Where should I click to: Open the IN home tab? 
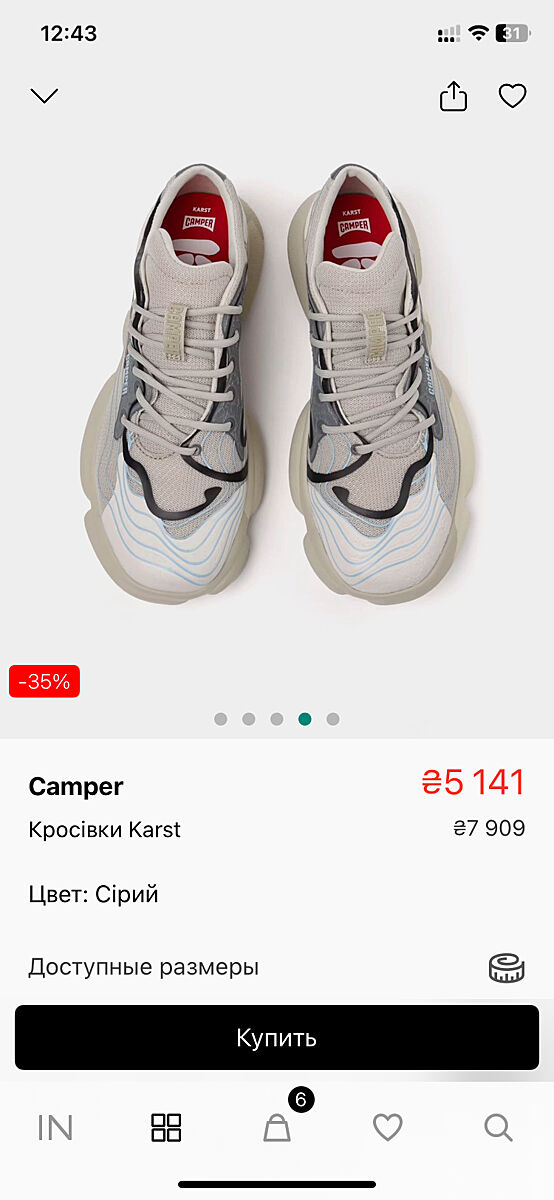click(55, 1128)
